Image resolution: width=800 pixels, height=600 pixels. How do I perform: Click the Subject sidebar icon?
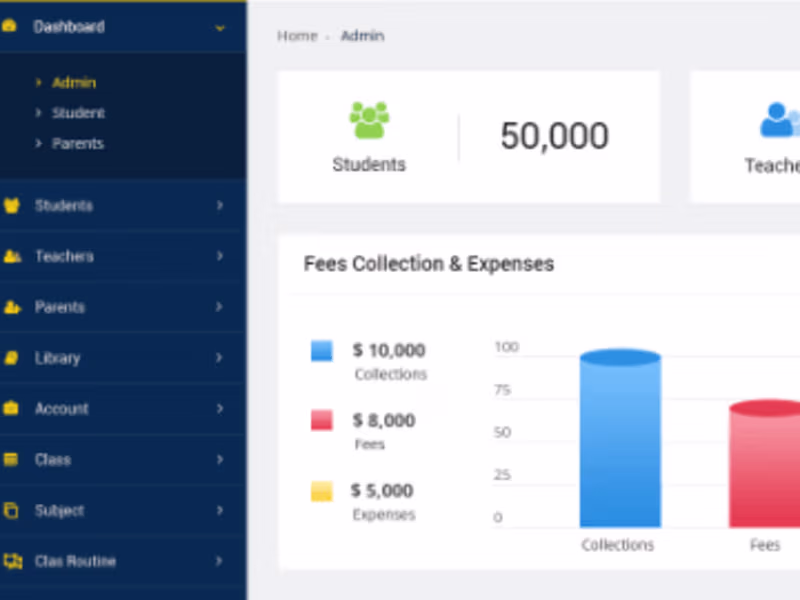pos(11,510)
